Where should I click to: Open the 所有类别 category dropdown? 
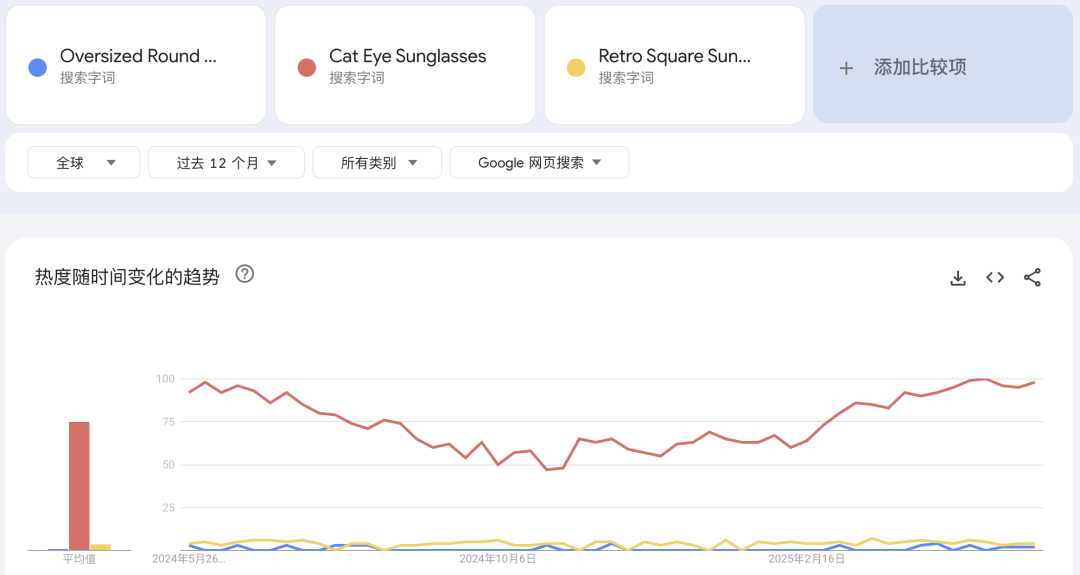pos(379,163)
